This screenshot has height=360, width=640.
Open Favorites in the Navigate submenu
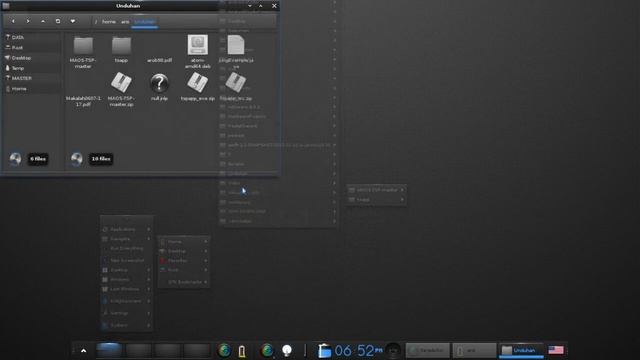point(184,260)
